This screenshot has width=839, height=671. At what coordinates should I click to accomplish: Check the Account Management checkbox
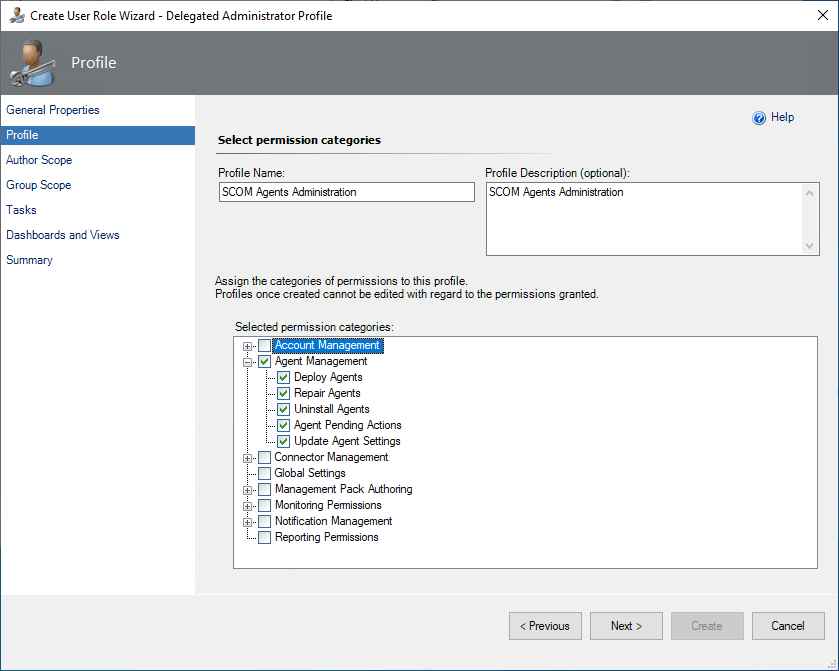tap(264, 346)
